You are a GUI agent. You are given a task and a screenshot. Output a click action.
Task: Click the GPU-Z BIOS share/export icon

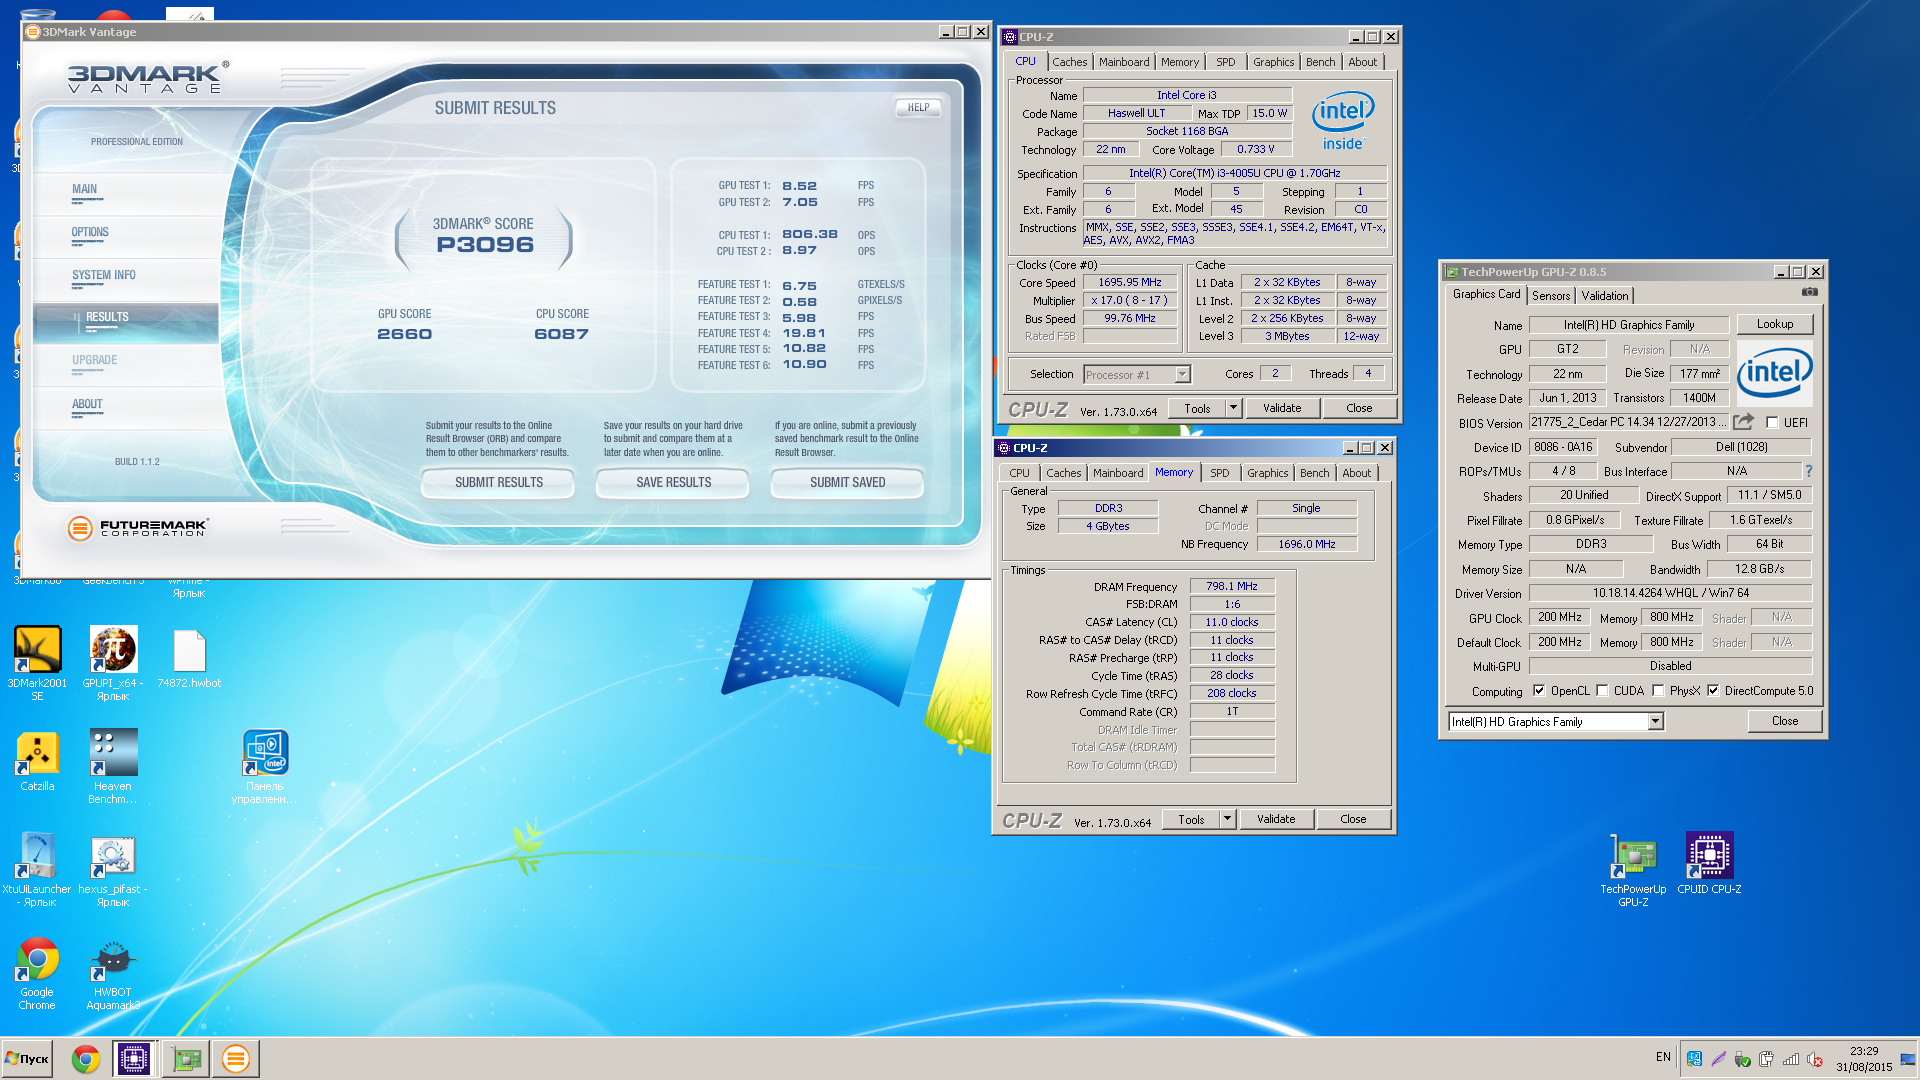[1743, 422]
